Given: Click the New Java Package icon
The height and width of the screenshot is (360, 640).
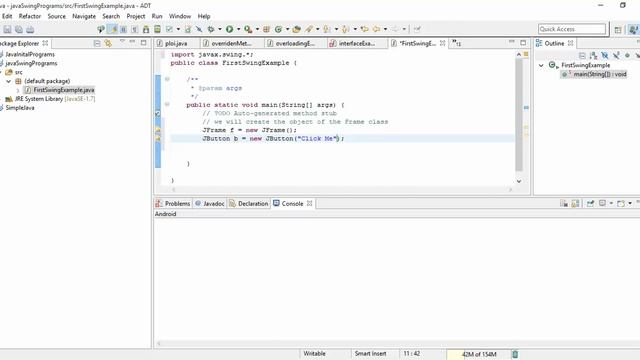Looking at the screenshot, I should [267, 29].
